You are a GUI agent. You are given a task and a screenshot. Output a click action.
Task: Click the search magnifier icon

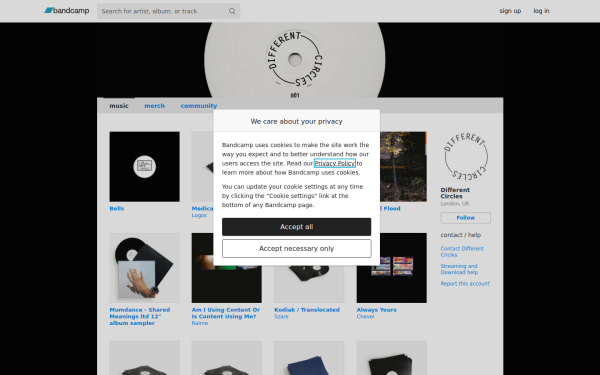pyautogui.click(x=232, y=11)
